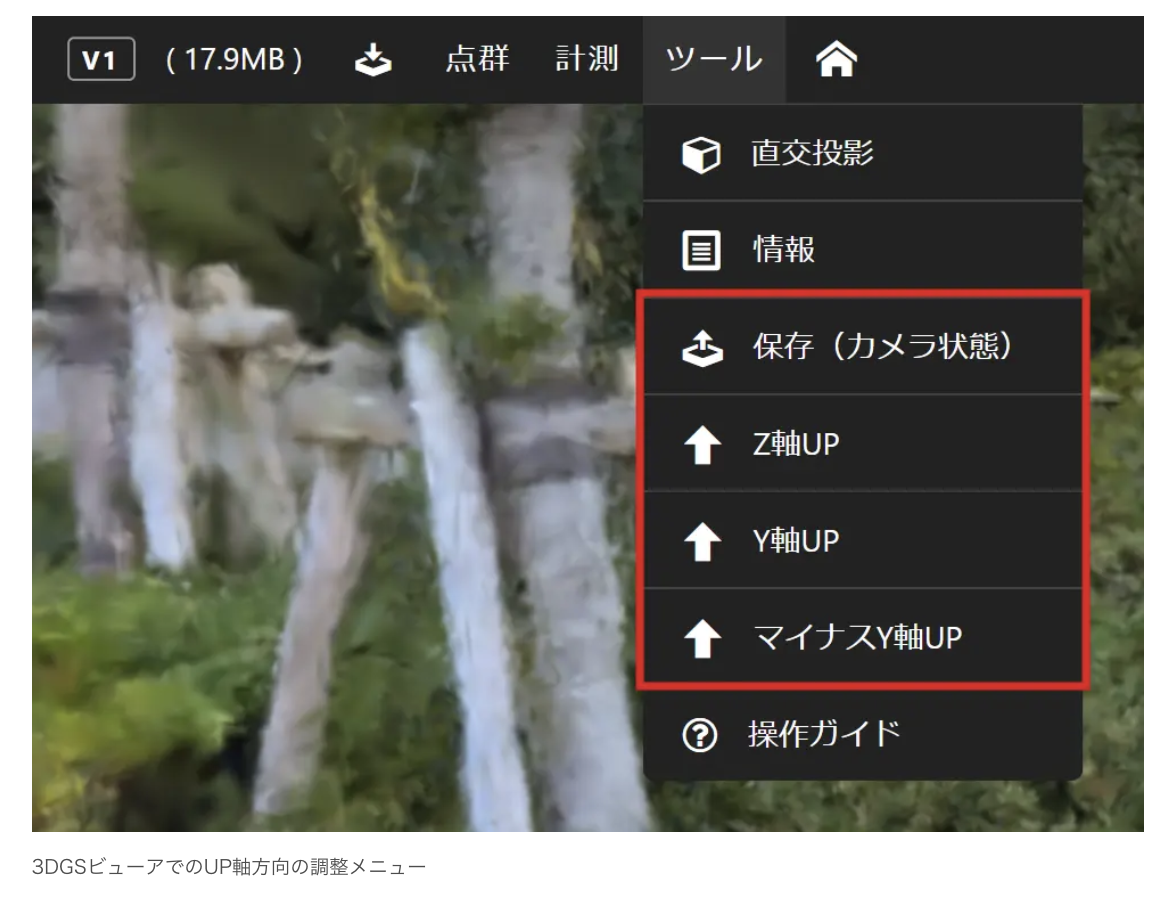
Task: Select the マイナスY軸UP entry
Action: coord(857,637)
